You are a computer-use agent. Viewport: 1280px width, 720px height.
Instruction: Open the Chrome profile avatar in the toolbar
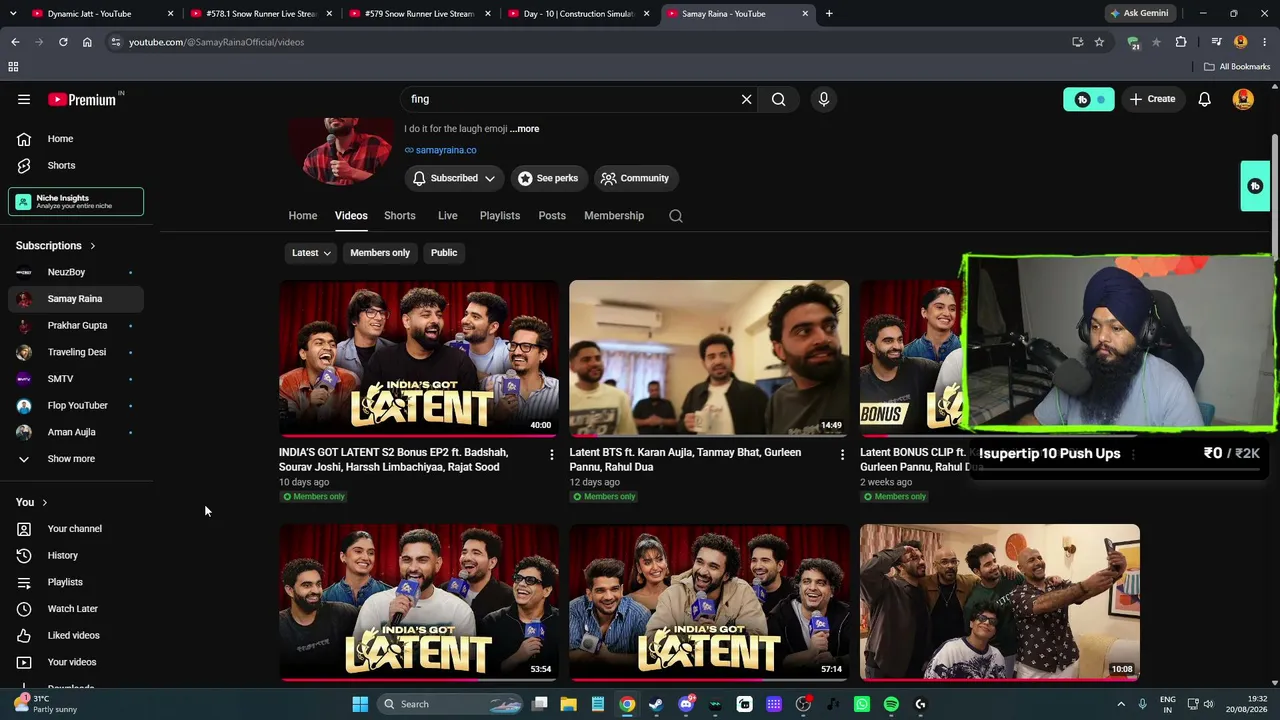[1241, 42]
